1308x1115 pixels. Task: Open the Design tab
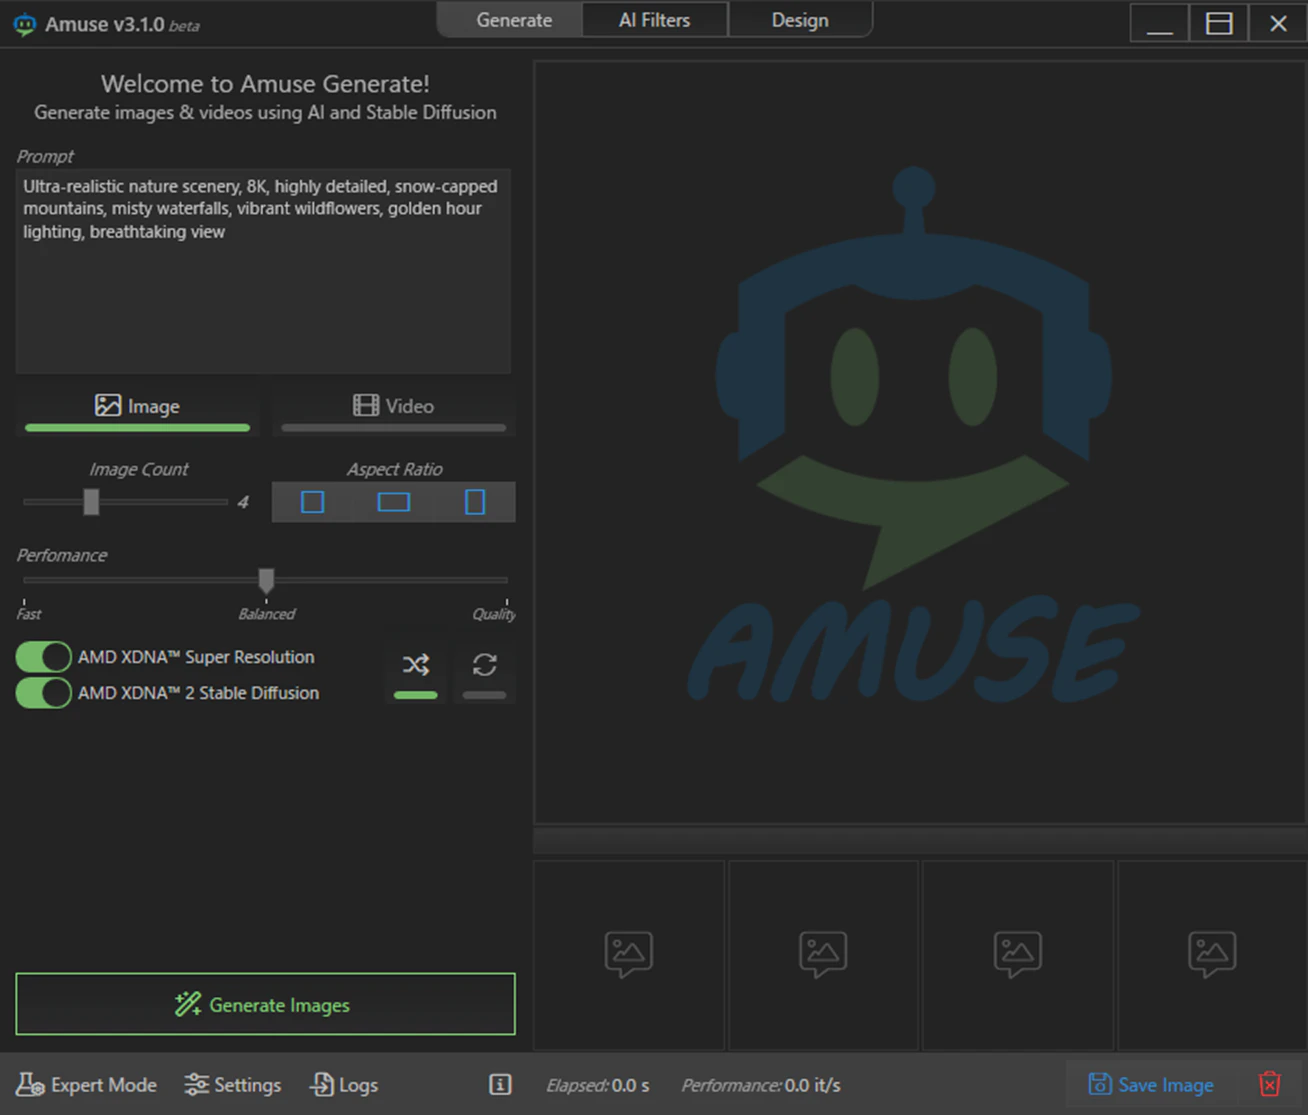[800, 20]
